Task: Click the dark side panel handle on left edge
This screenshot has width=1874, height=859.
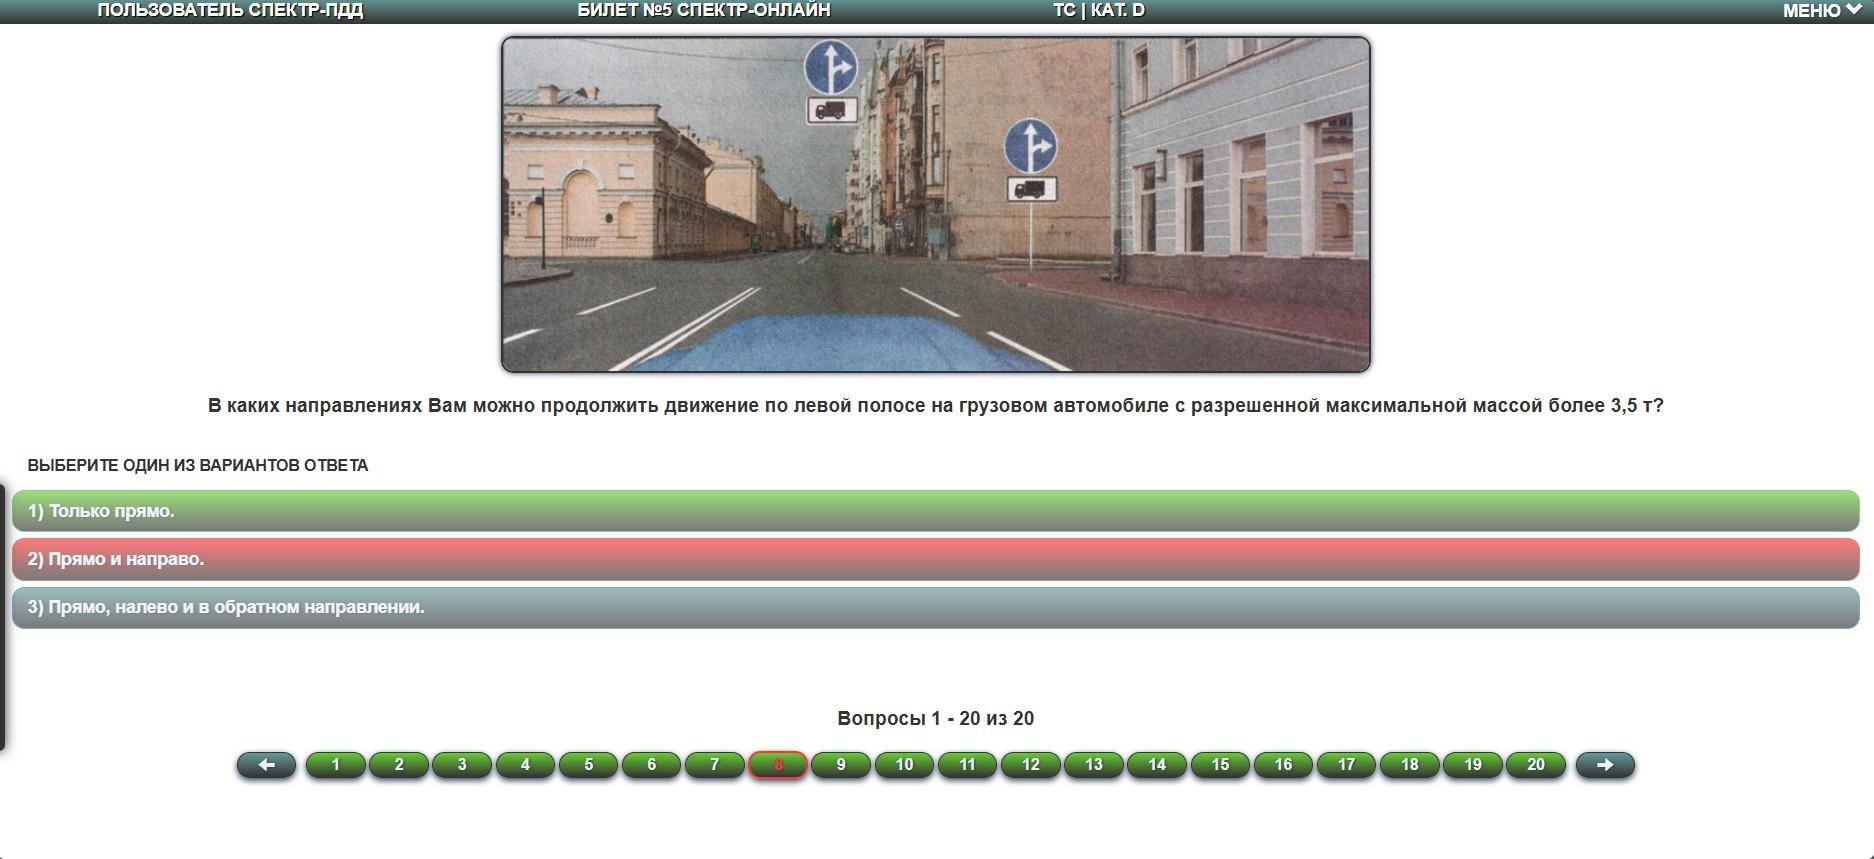Action: point(3,617)
